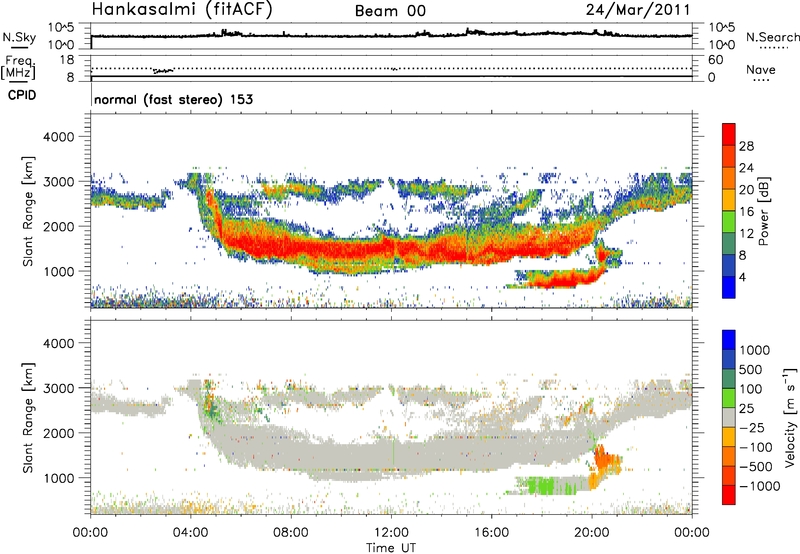This screenshot has height=554, width=800.
Task: Click the gray Velocity colorbar segment between 25 and -25
Action: 729,417
